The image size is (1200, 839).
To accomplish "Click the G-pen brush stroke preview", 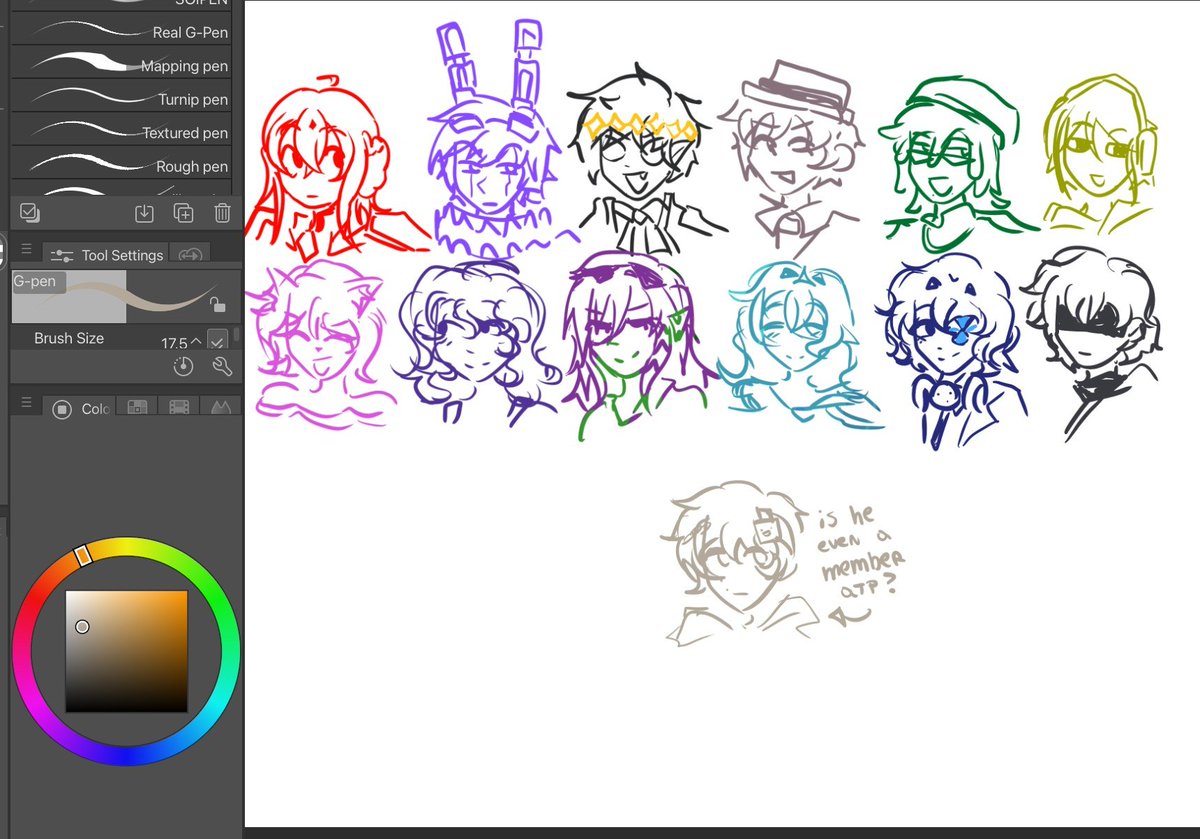I will (x=126, y=296).
